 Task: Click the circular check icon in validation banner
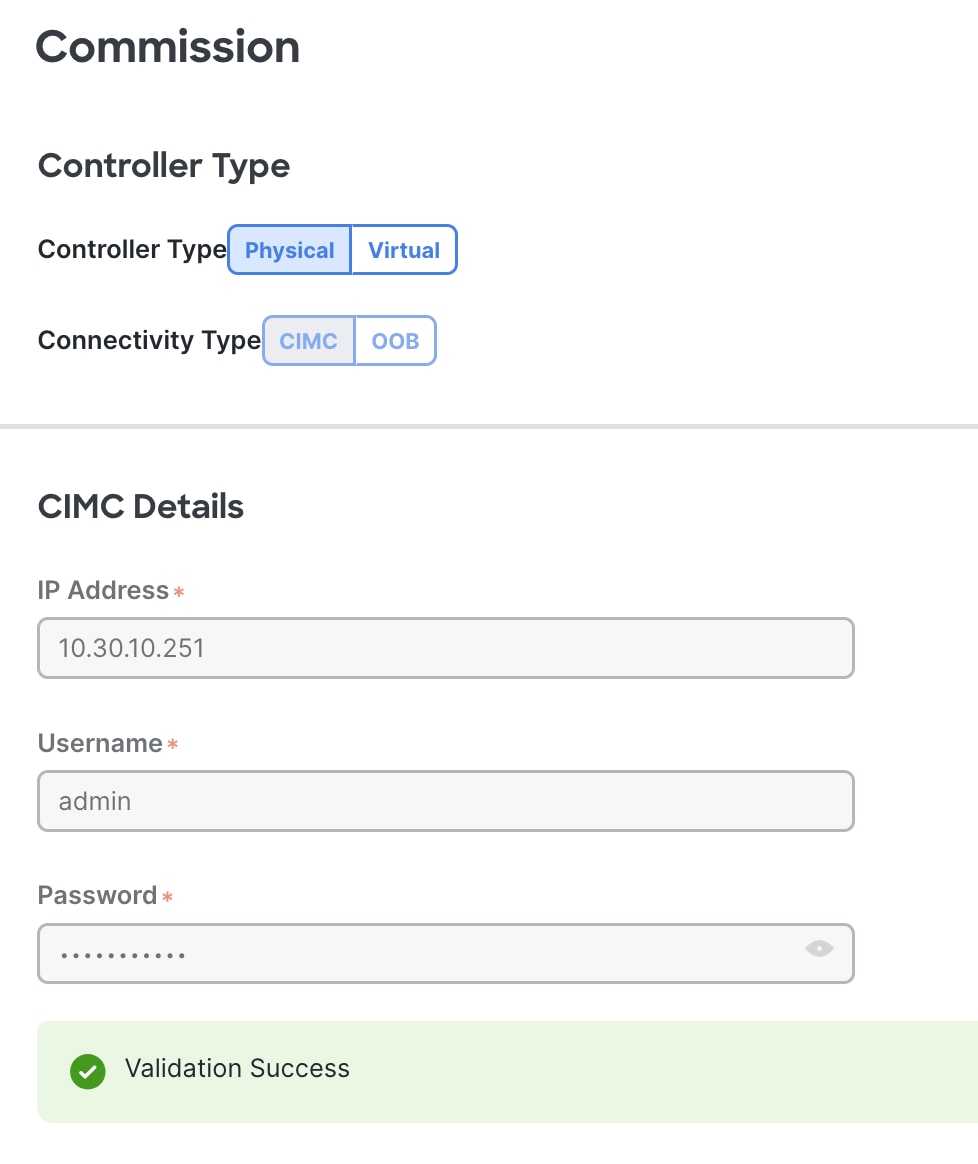click(87, 1071)
